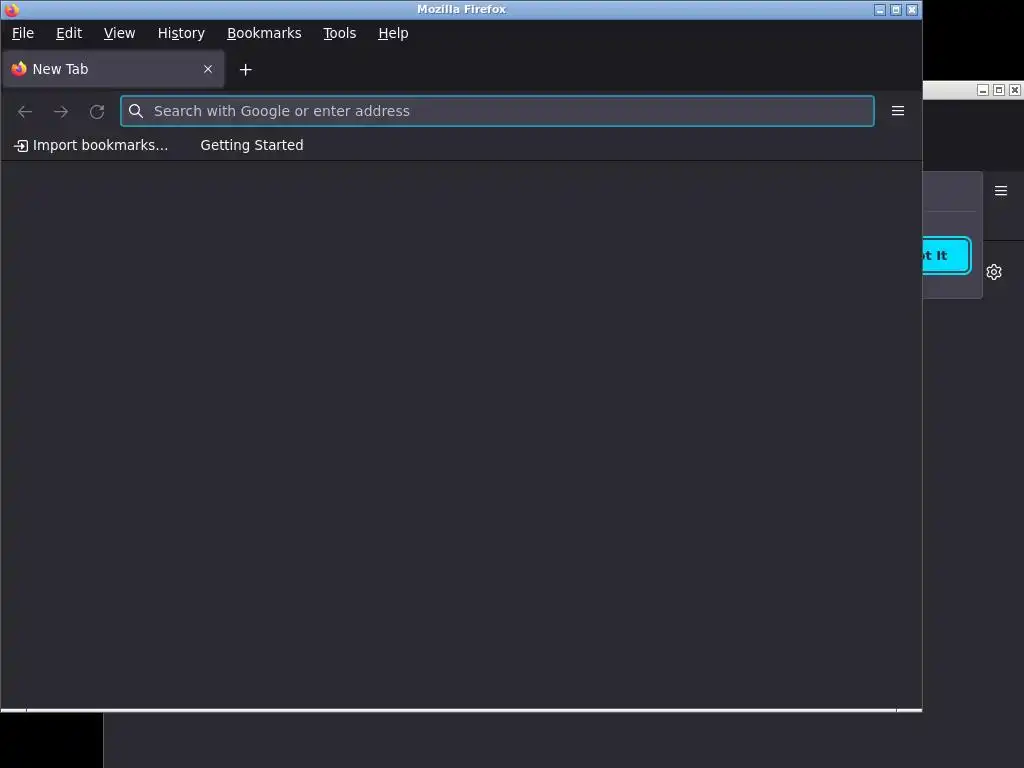Open hamburger menu in the background window
Viewport: 1024px width, 768px height.
tap(1000, 191)
